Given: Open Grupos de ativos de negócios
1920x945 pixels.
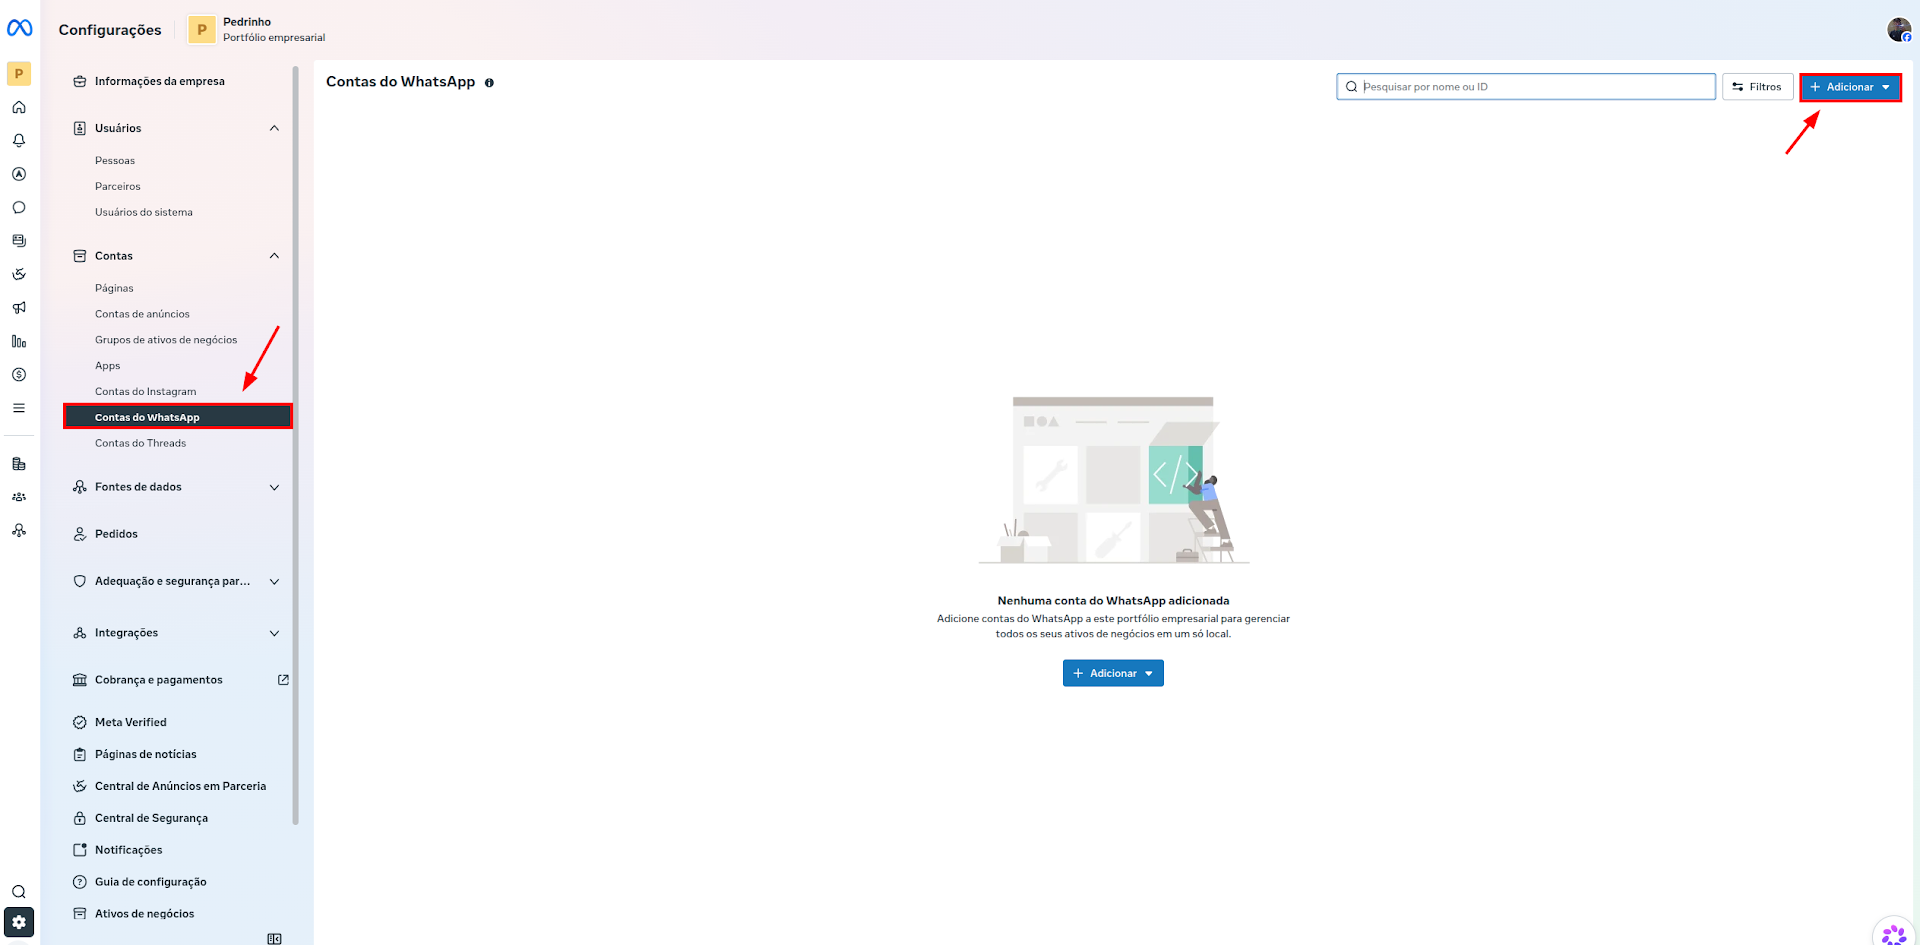Looking at the screenshot, I should pyautogui.click(x=166, y=340).
